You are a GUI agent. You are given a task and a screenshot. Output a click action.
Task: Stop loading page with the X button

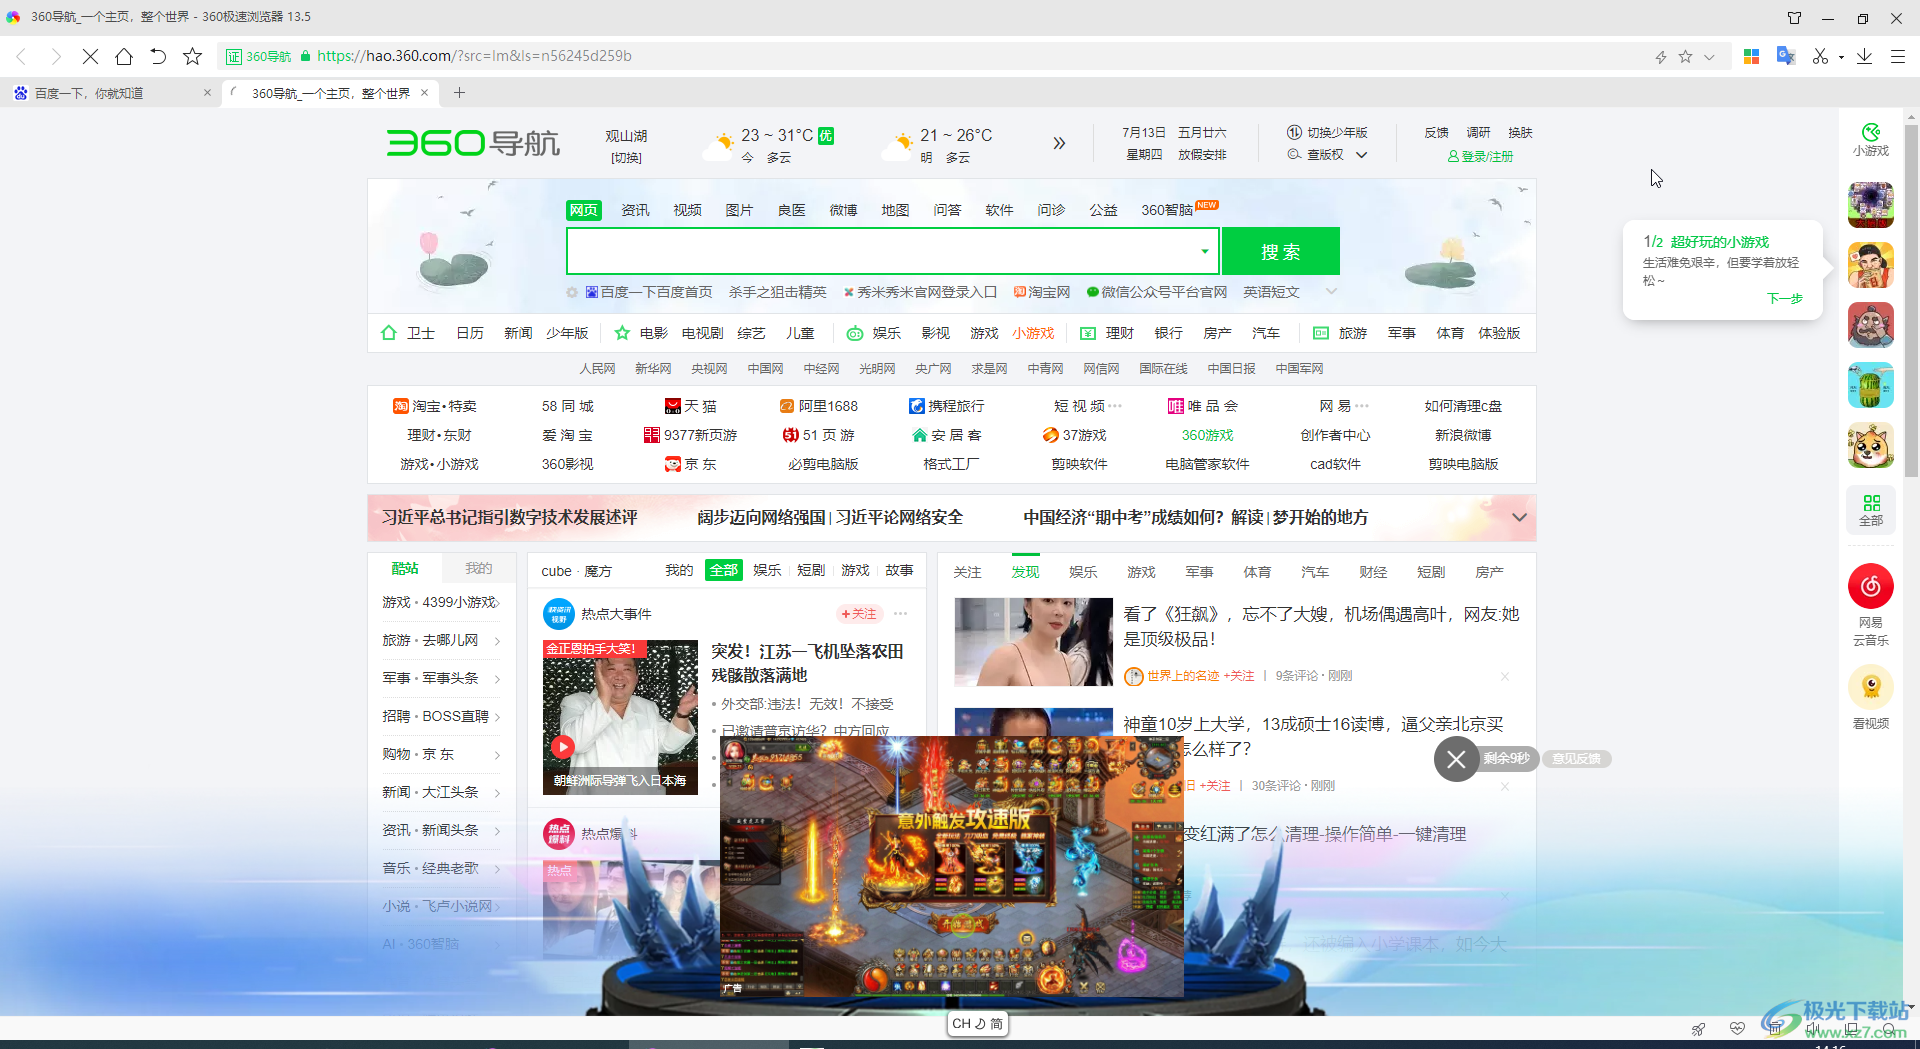coord(90,56)
